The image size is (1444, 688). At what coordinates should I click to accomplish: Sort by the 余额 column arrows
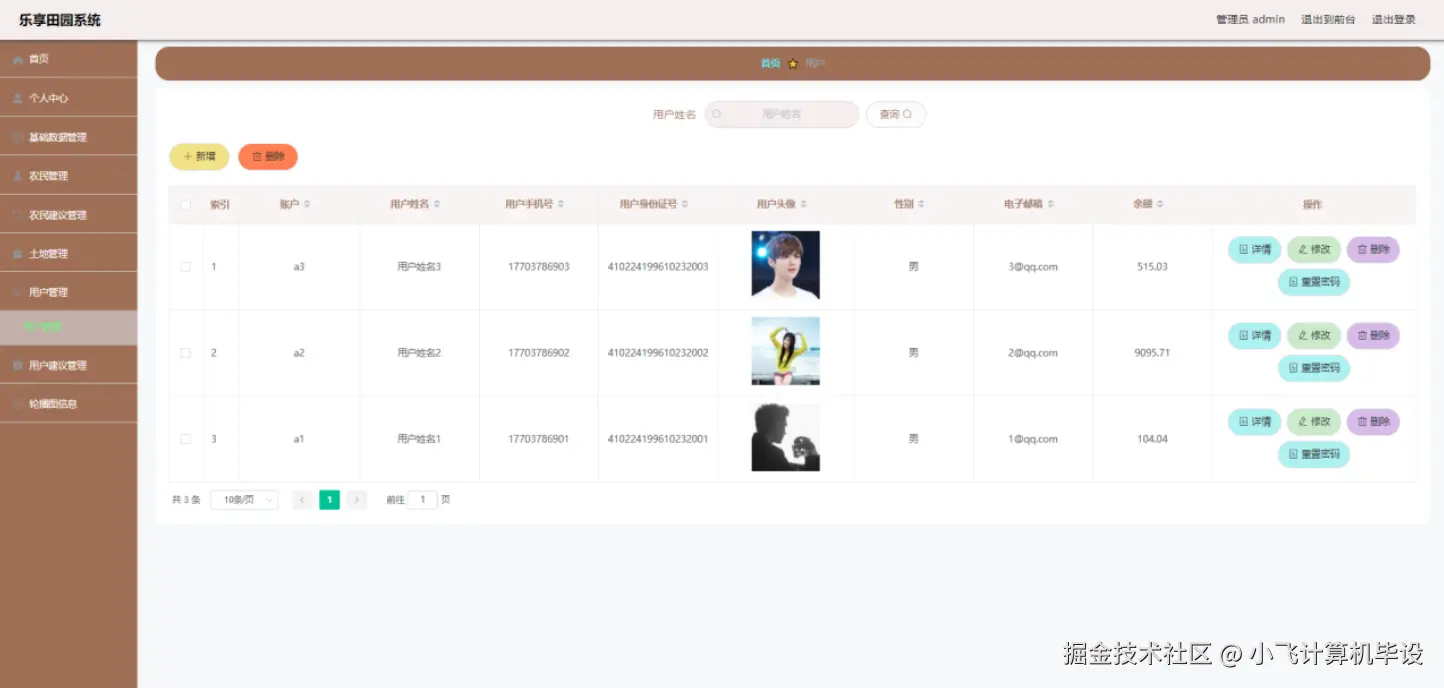[x=1160, y=204]
